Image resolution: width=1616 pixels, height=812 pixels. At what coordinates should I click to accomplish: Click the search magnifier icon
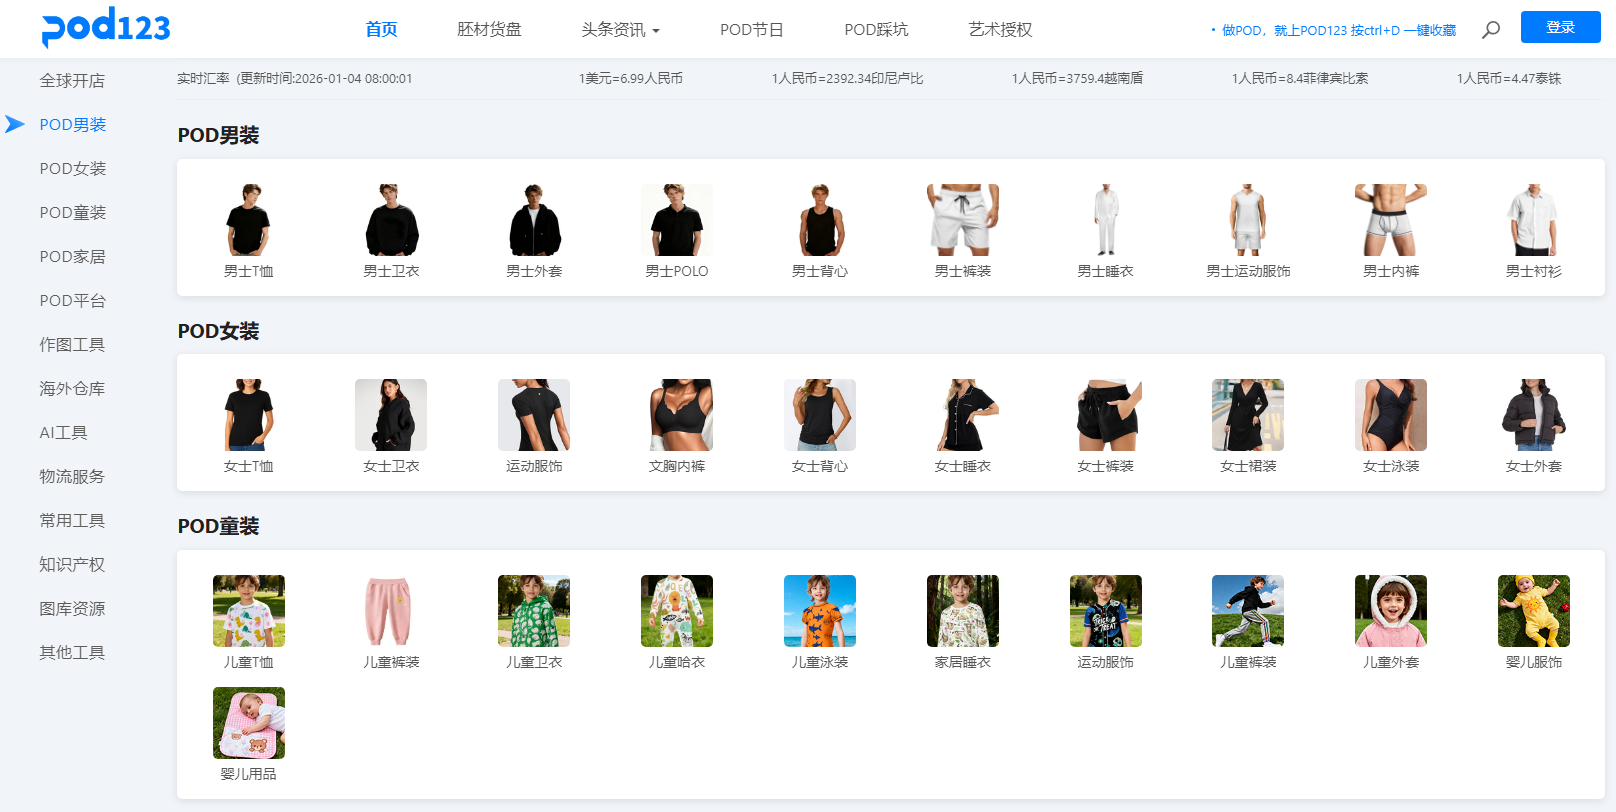click(1490, 30)
